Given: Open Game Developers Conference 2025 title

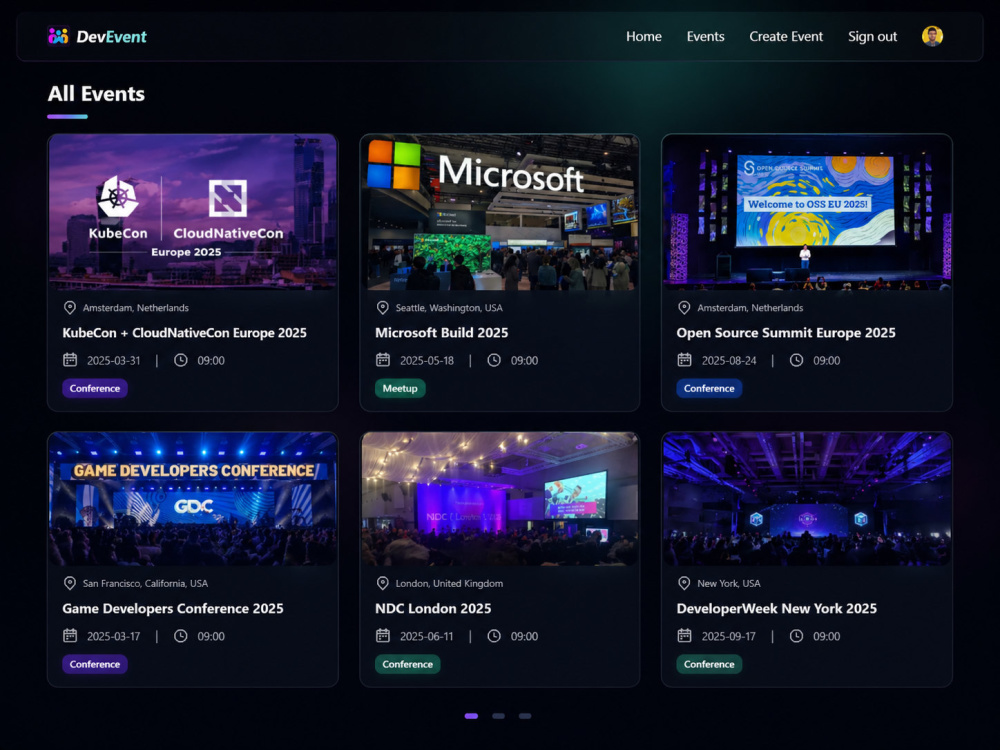Looking at the screenshot, I should click(173, 608).
